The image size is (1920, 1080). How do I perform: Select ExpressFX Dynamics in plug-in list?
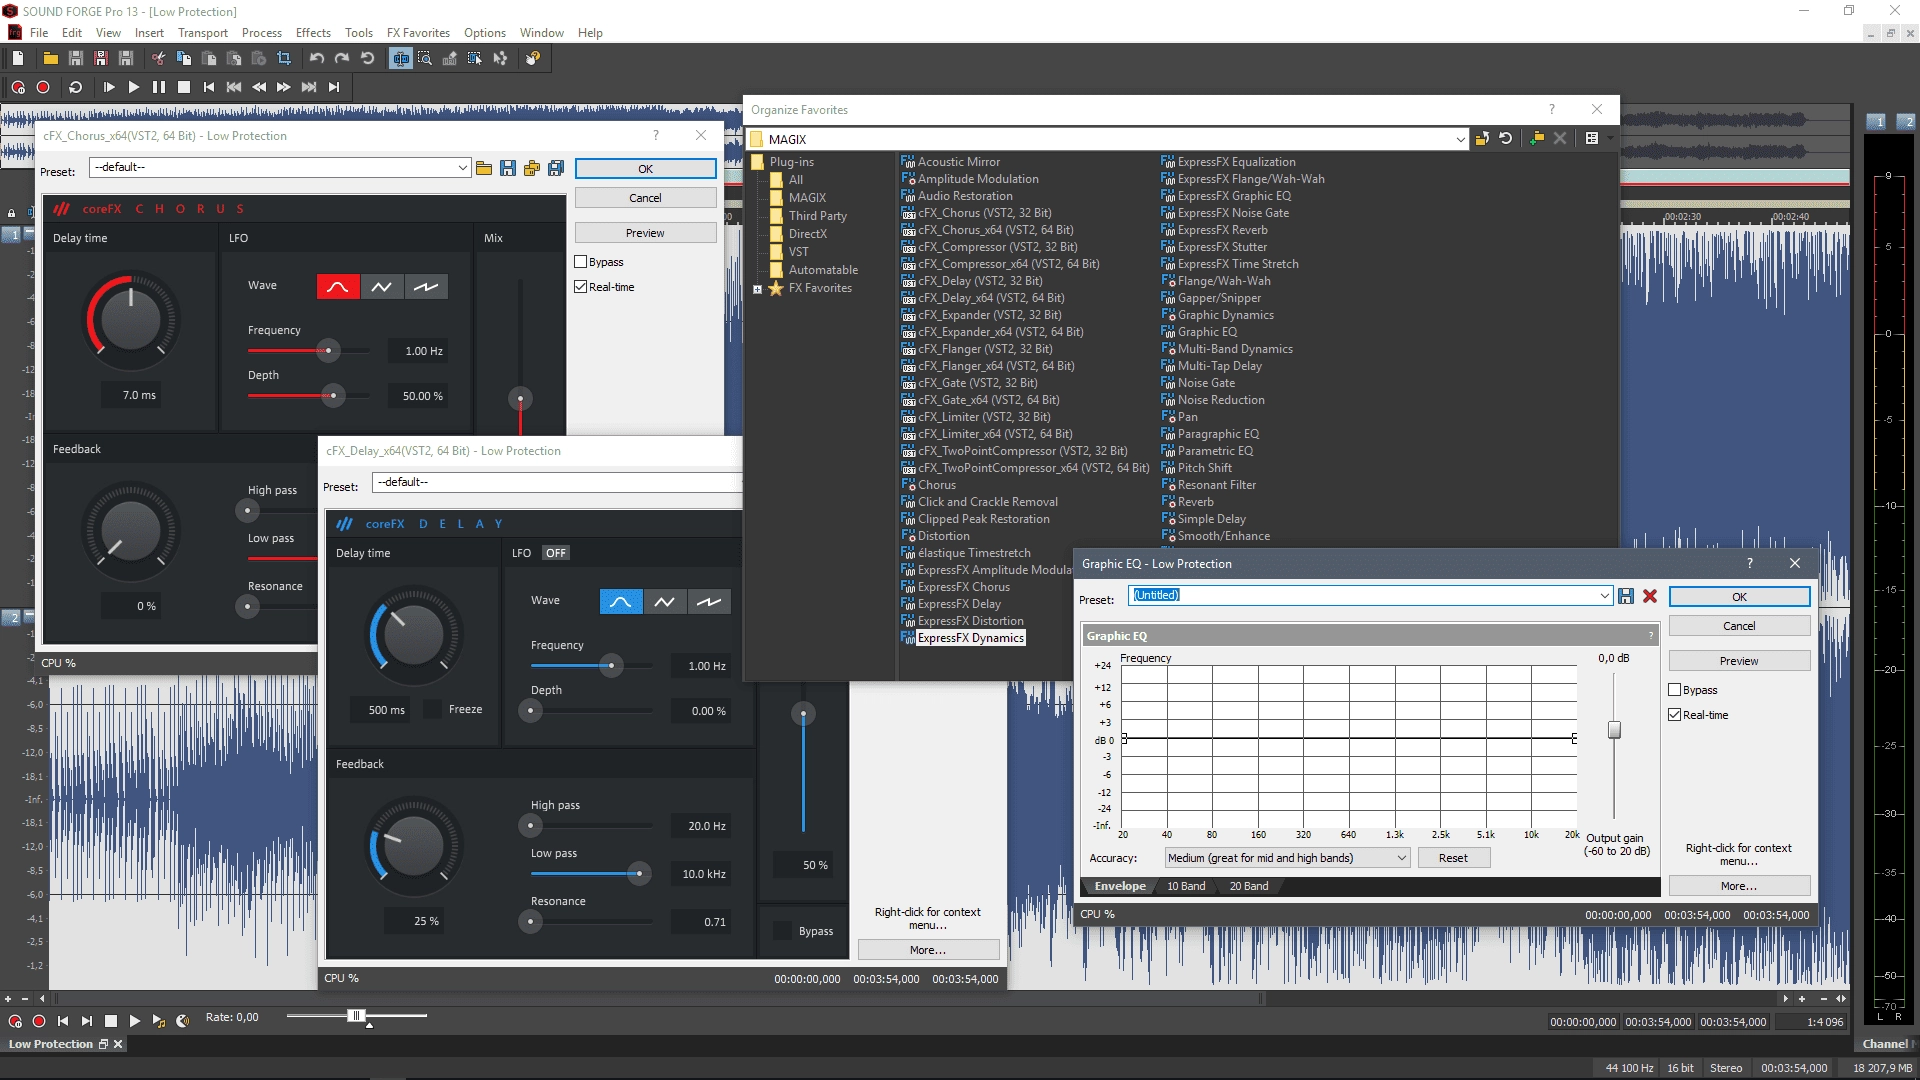click(971, 638)
